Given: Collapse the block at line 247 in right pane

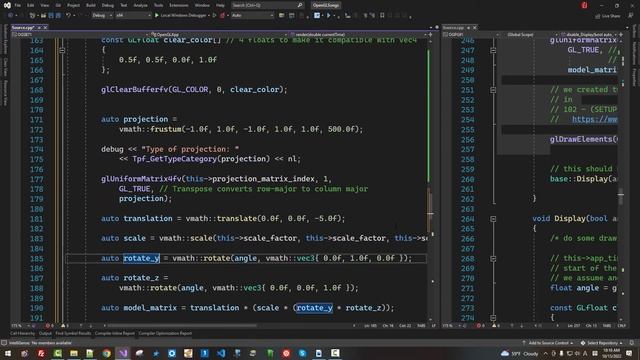Looking at the screenshot, I should pyautogui.click(x=493, y=50).
